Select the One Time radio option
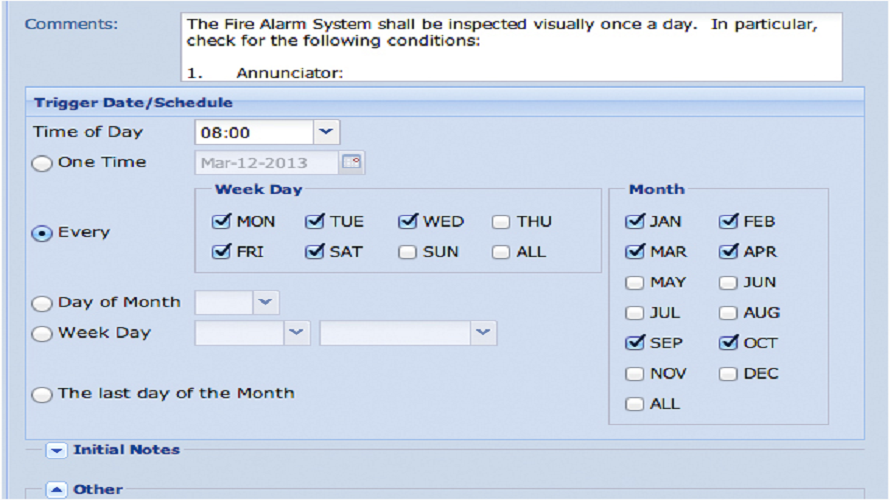The width and height of the screenshot is (890, 500). (42, 163)
